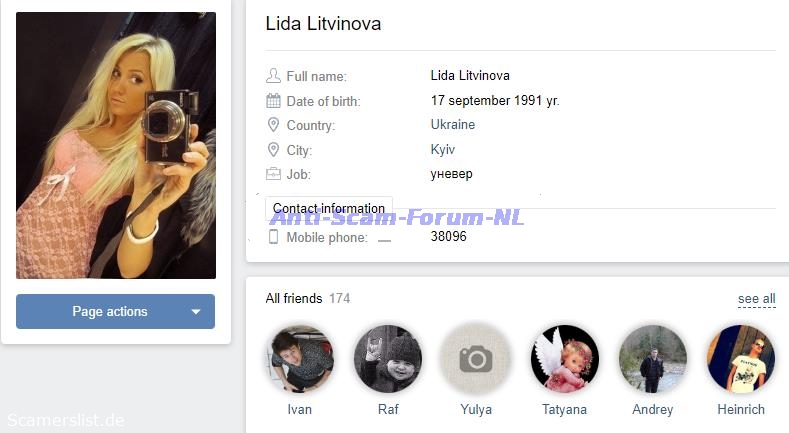The height and width of the screenshot is (433, 789).
Task: Click the location pin icon beside Country
Action: [273, 125]
